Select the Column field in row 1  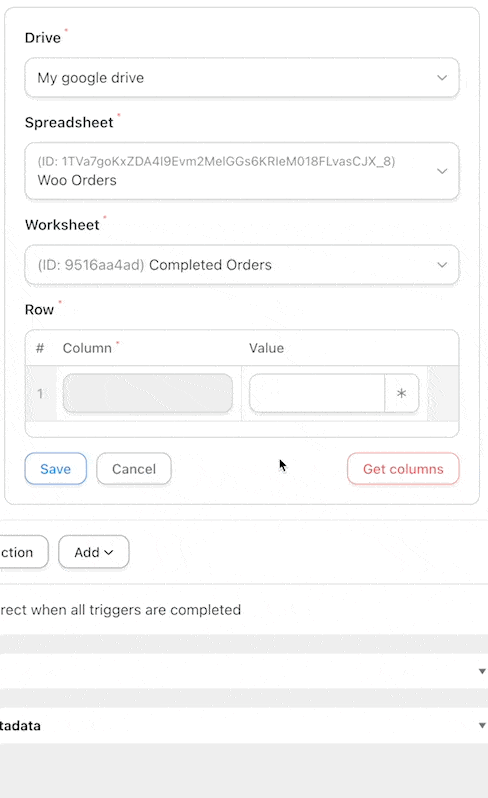(148, 393)
